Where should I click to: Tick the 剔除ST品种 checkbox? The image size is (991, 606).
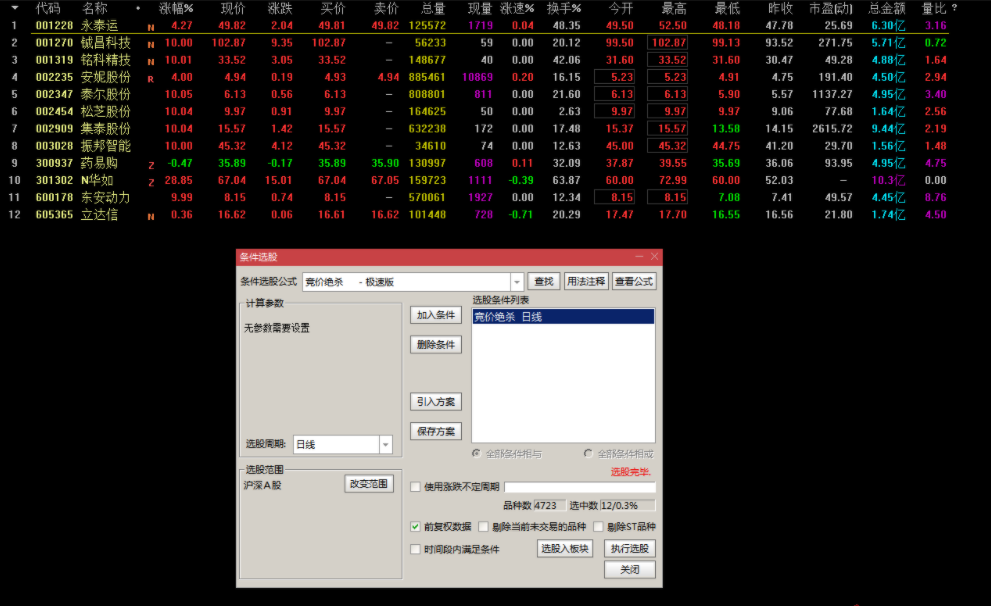pos(599,526)
